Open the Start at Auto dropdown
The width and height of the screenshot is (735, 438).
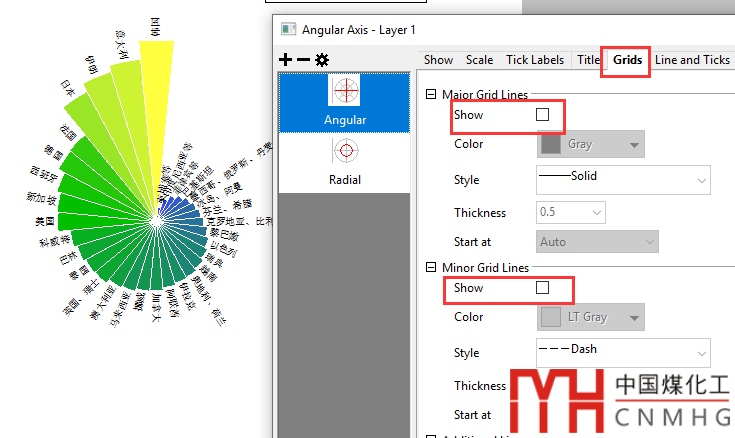click(x=597, y=242)
